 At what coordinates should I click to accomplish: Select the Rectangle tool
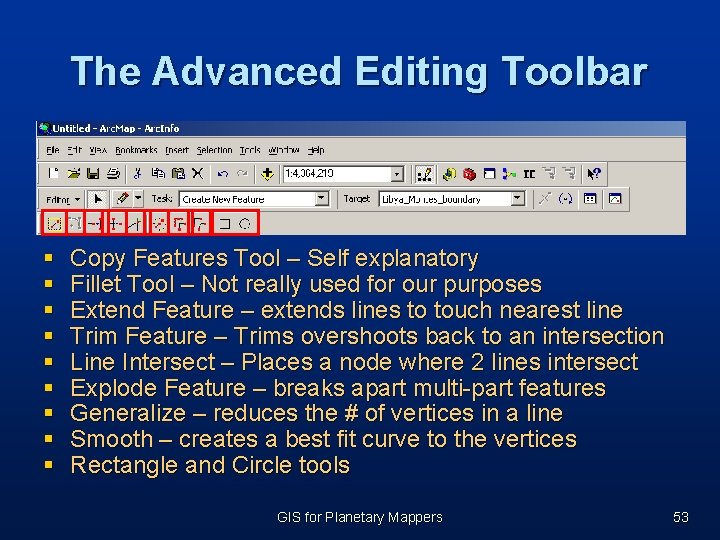pos(224,224)
